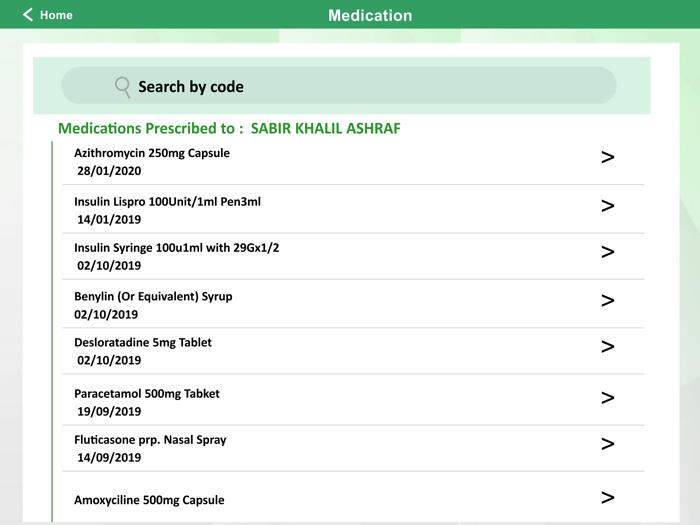Go back to Home
This screenshot has height=525, width=700.
point(47,15)
